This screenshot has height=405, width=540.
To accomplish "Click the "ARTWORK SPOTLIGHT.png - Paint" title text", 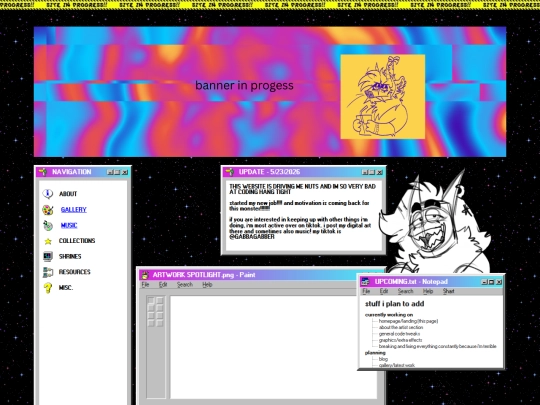I will [x=204, y=275].
